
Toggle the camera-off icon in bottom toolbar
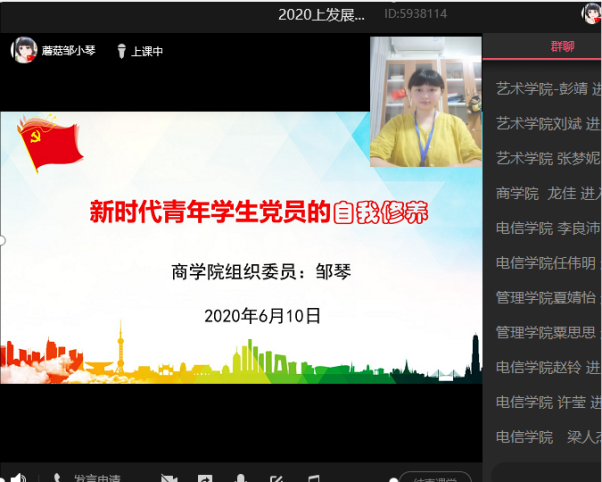[169, 479]
